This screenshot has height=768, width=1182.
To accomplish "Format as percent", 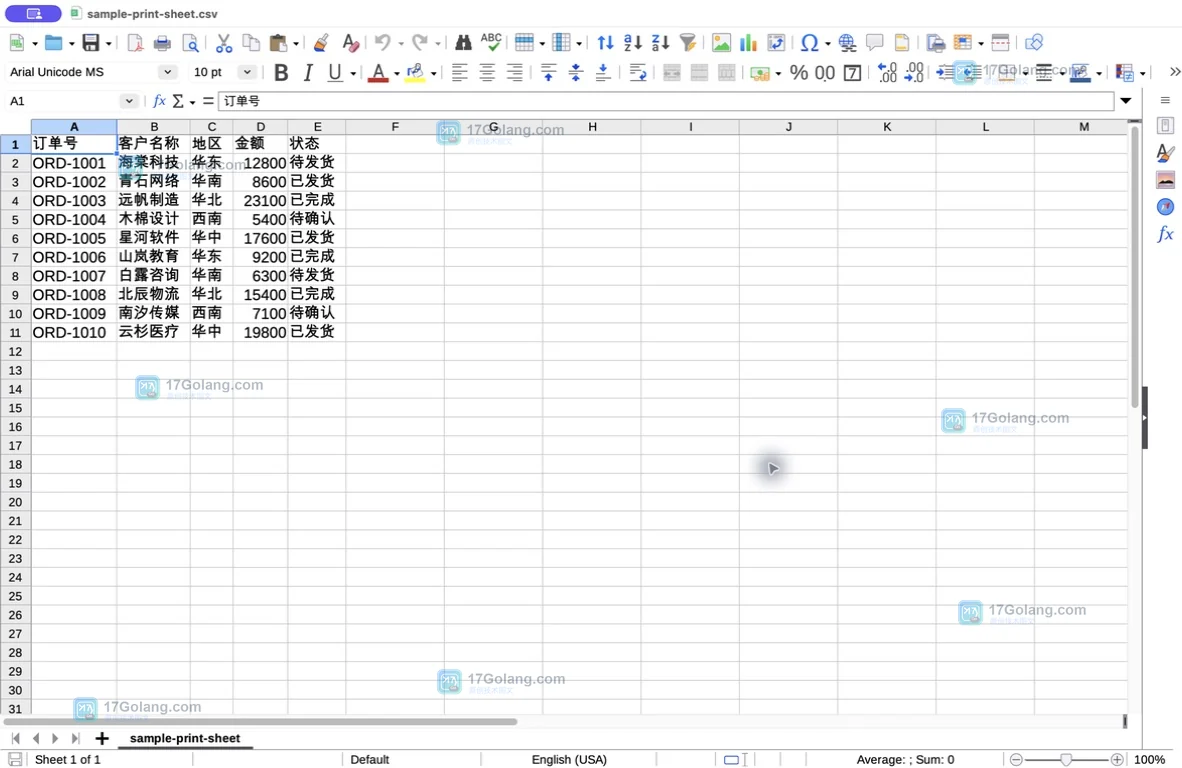I will point(799,72).
